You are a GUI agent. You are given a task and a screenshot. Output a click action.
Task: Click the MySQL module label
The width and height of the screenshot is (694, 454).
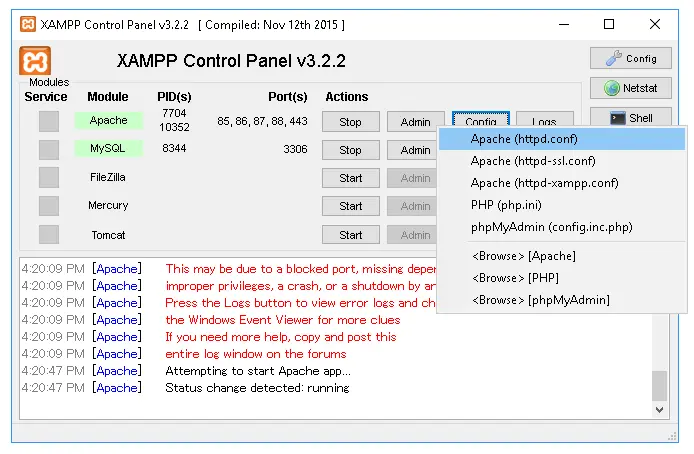[108, 148]
